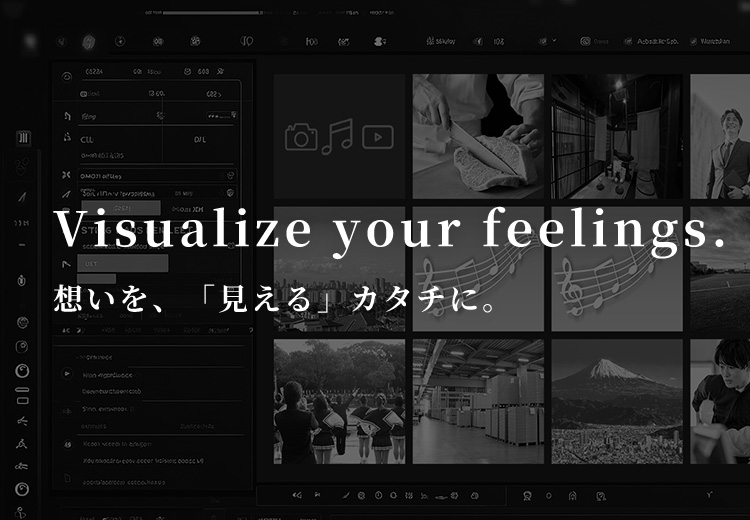The image size is (750, 520).
Task: Click the shield icon in top toolbar
Action: pos(88,42)
